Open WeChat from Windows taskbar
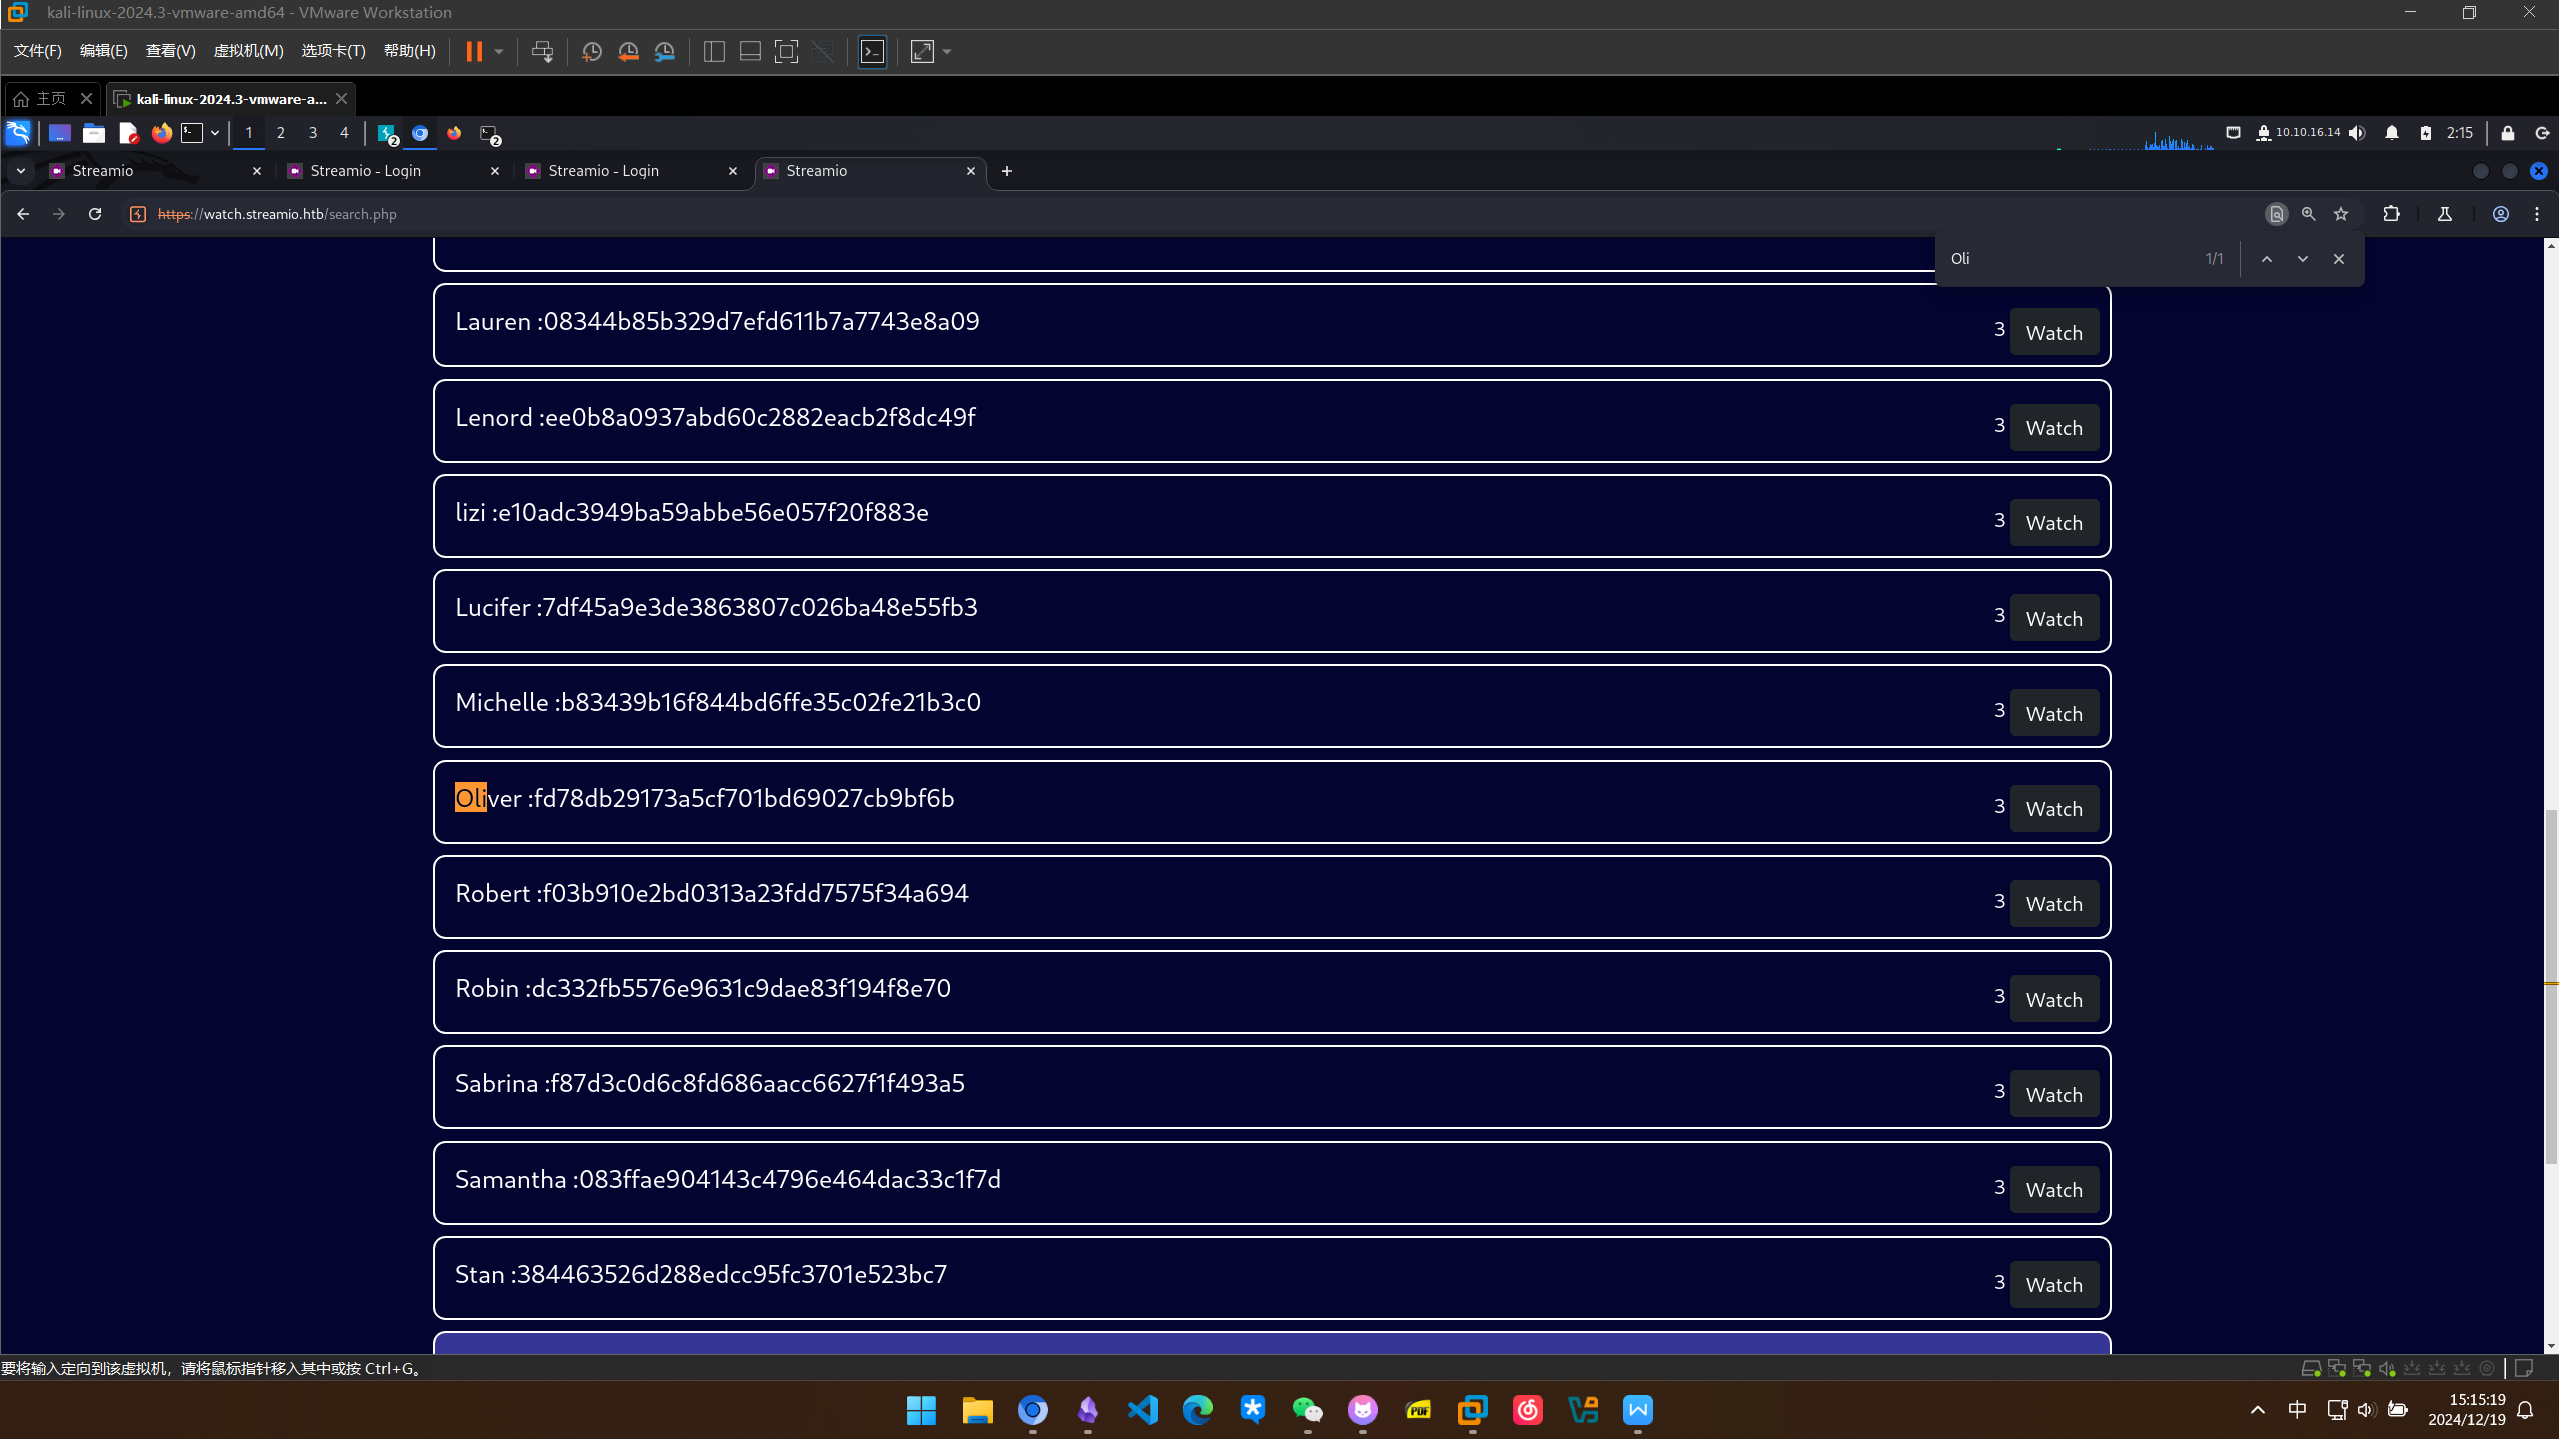Viewport: 2559px width, 1439px height. [1307, 1410]
